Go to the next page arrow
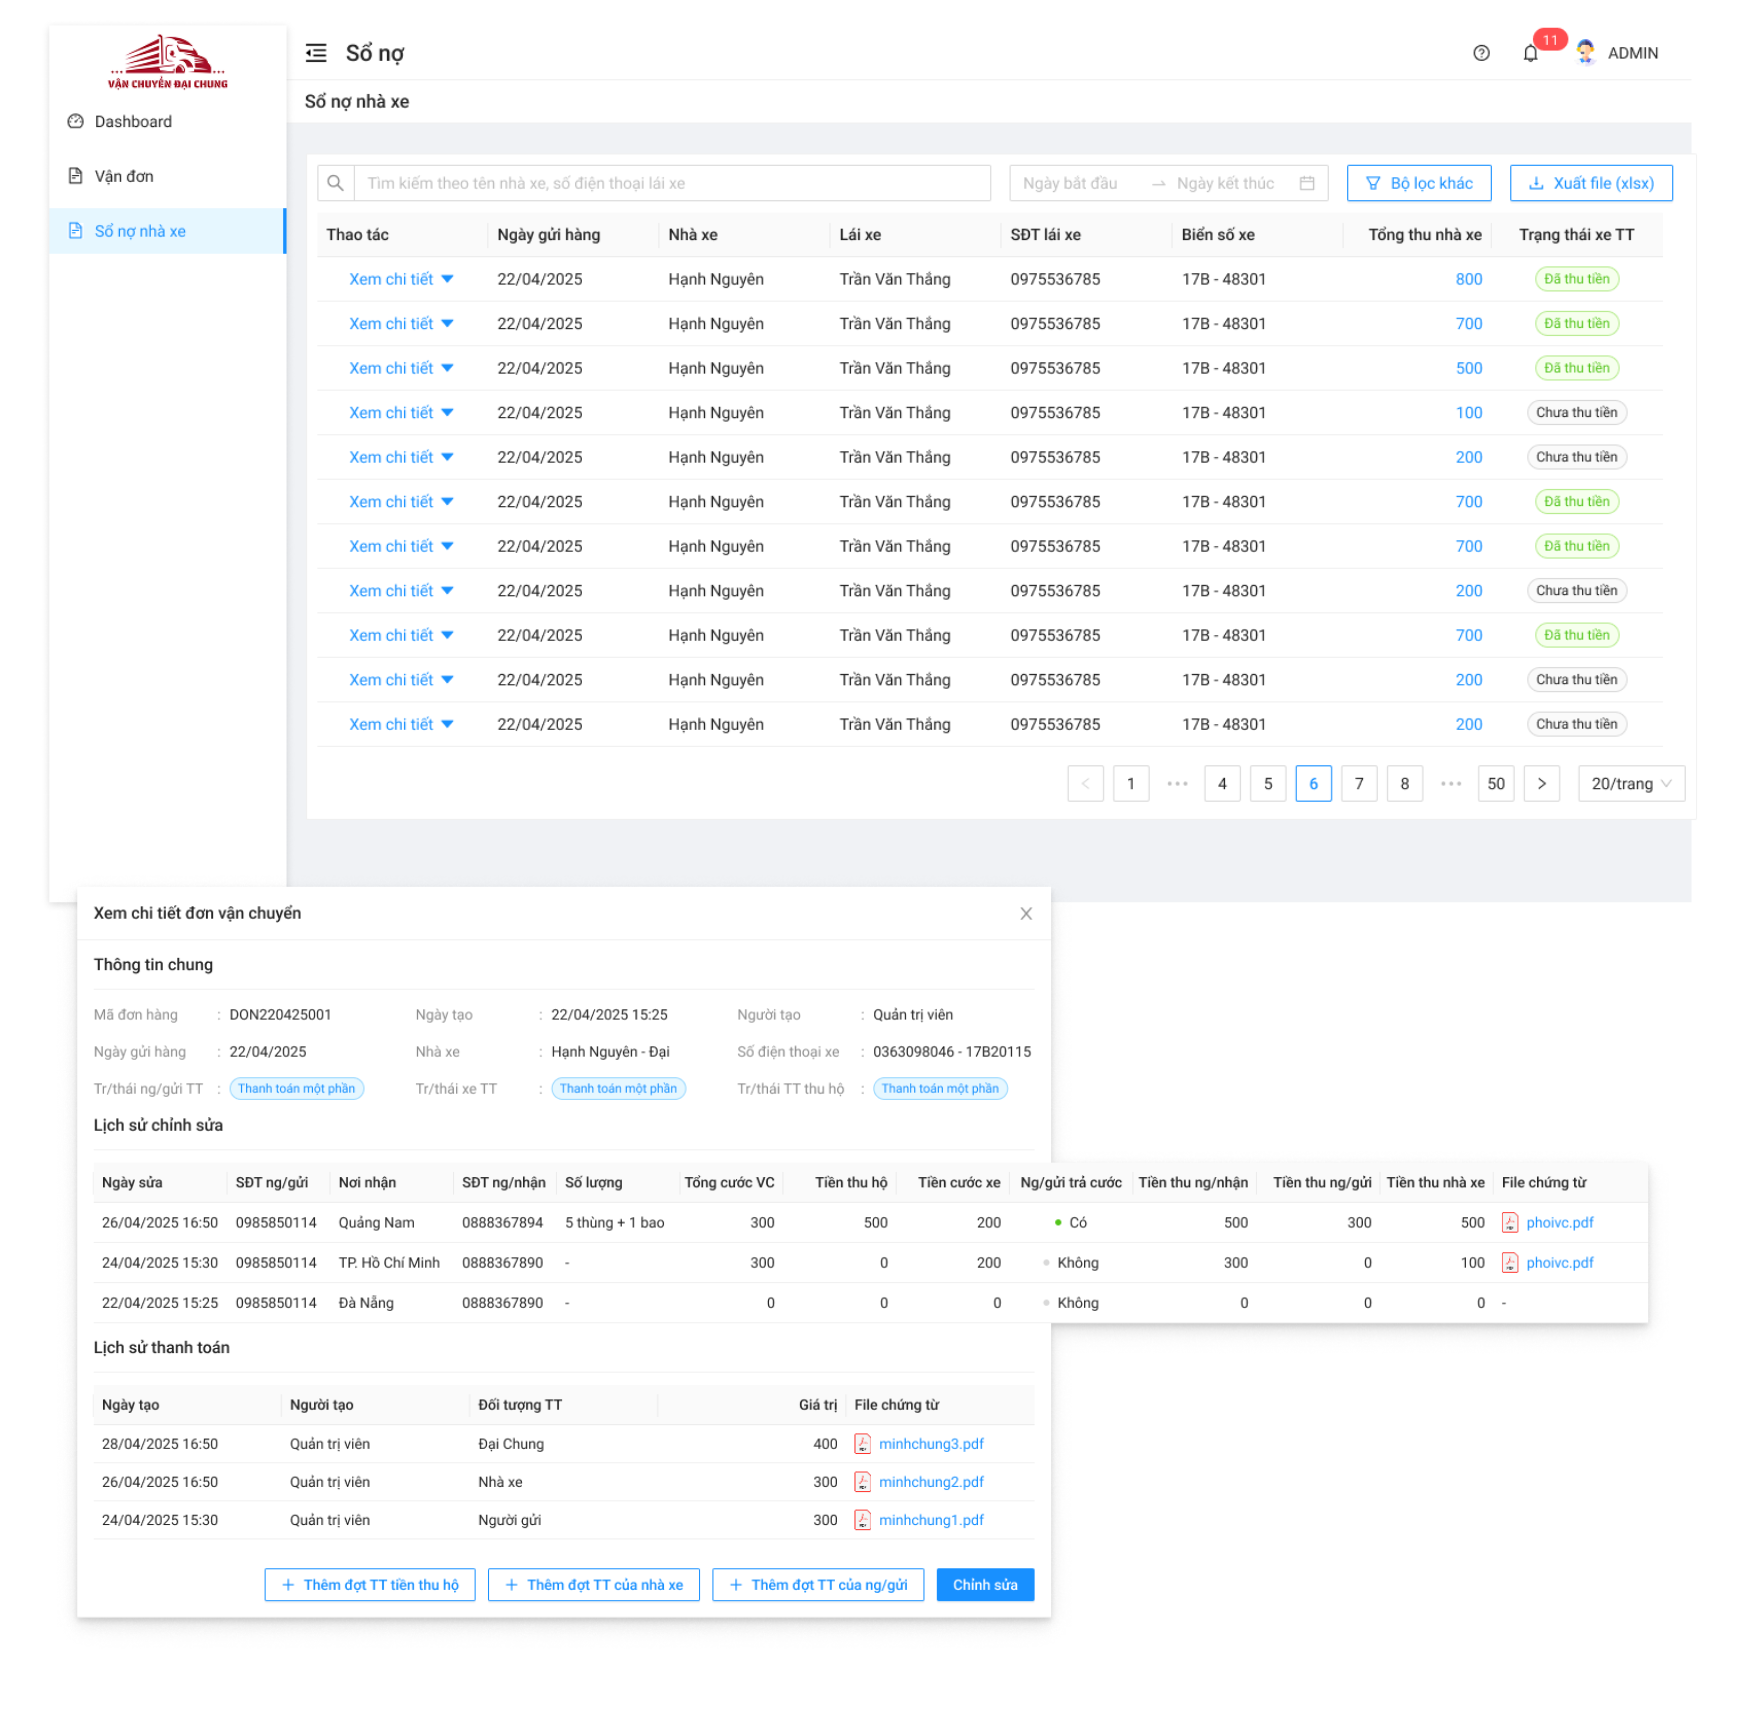Viewport: 1737px width, 1718px height. tap(1541, 783)
